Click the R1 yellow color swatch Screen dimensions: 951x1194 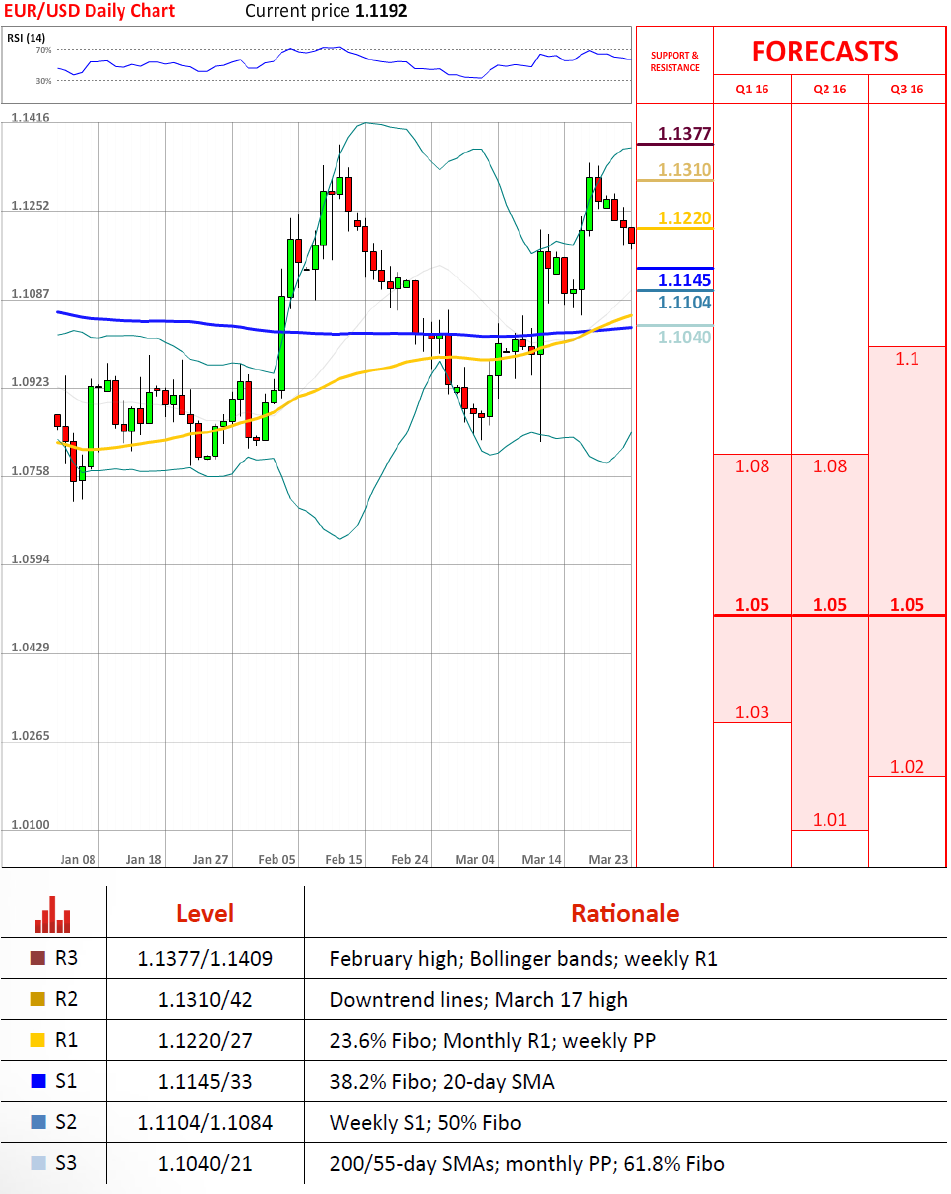pos(37,1040)
